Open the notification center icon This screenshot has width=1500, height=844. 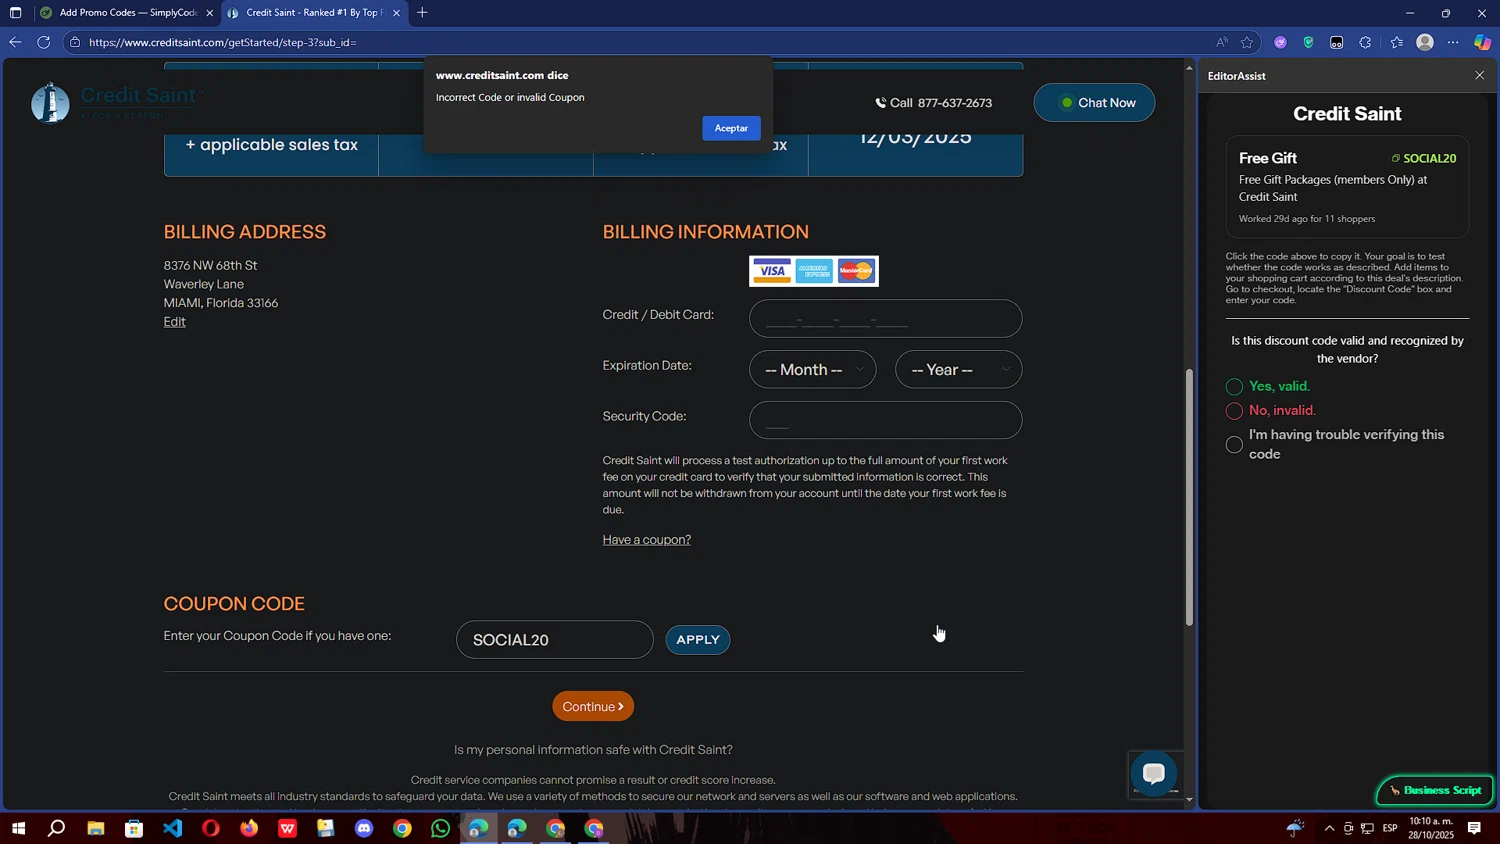(1474, 828)
